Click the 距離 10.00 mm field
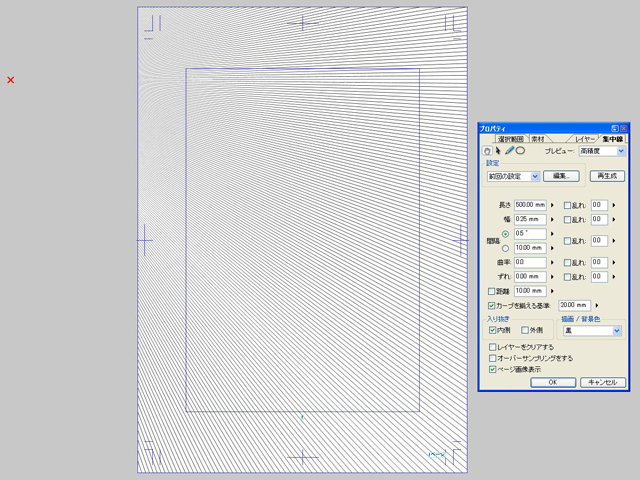This screenshot has height=480, width=640. (530, 291)
